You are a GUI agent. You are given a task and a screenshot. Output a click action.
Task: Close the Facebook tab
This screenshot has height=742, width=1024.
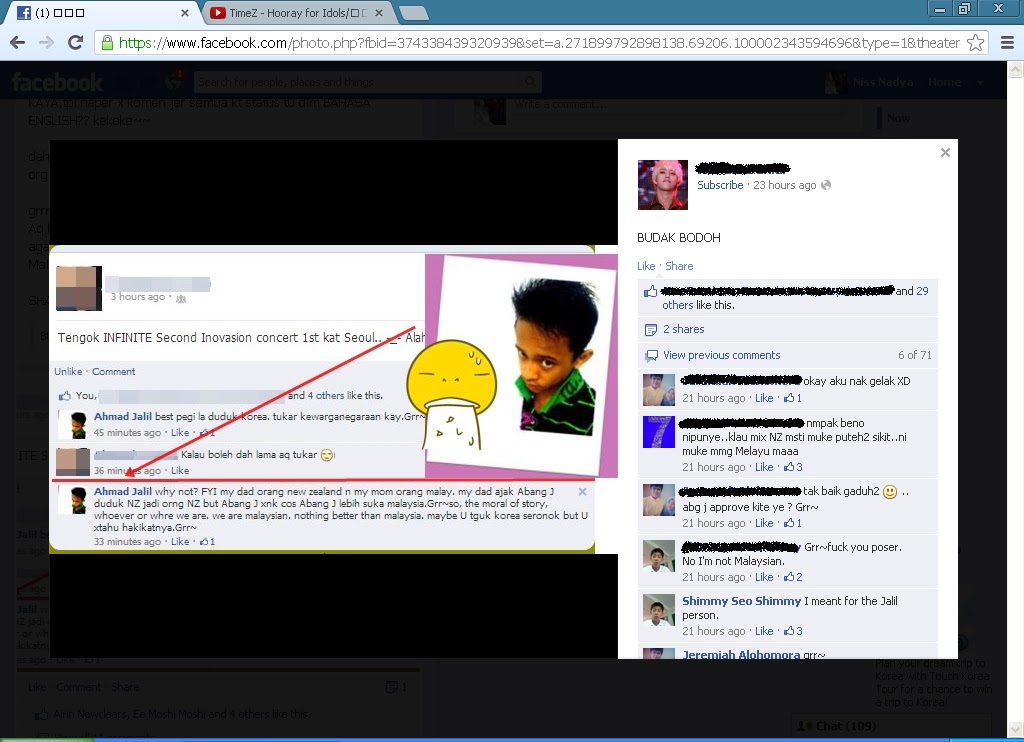coord(185,12)
